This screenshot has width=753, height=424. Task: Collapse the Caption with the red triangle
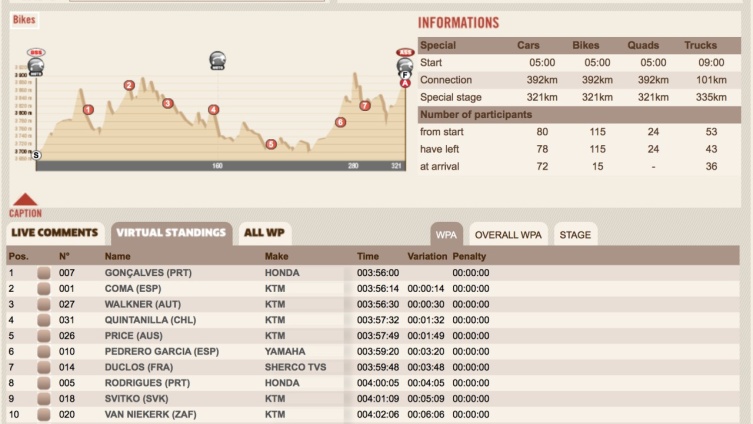point(25,199)
